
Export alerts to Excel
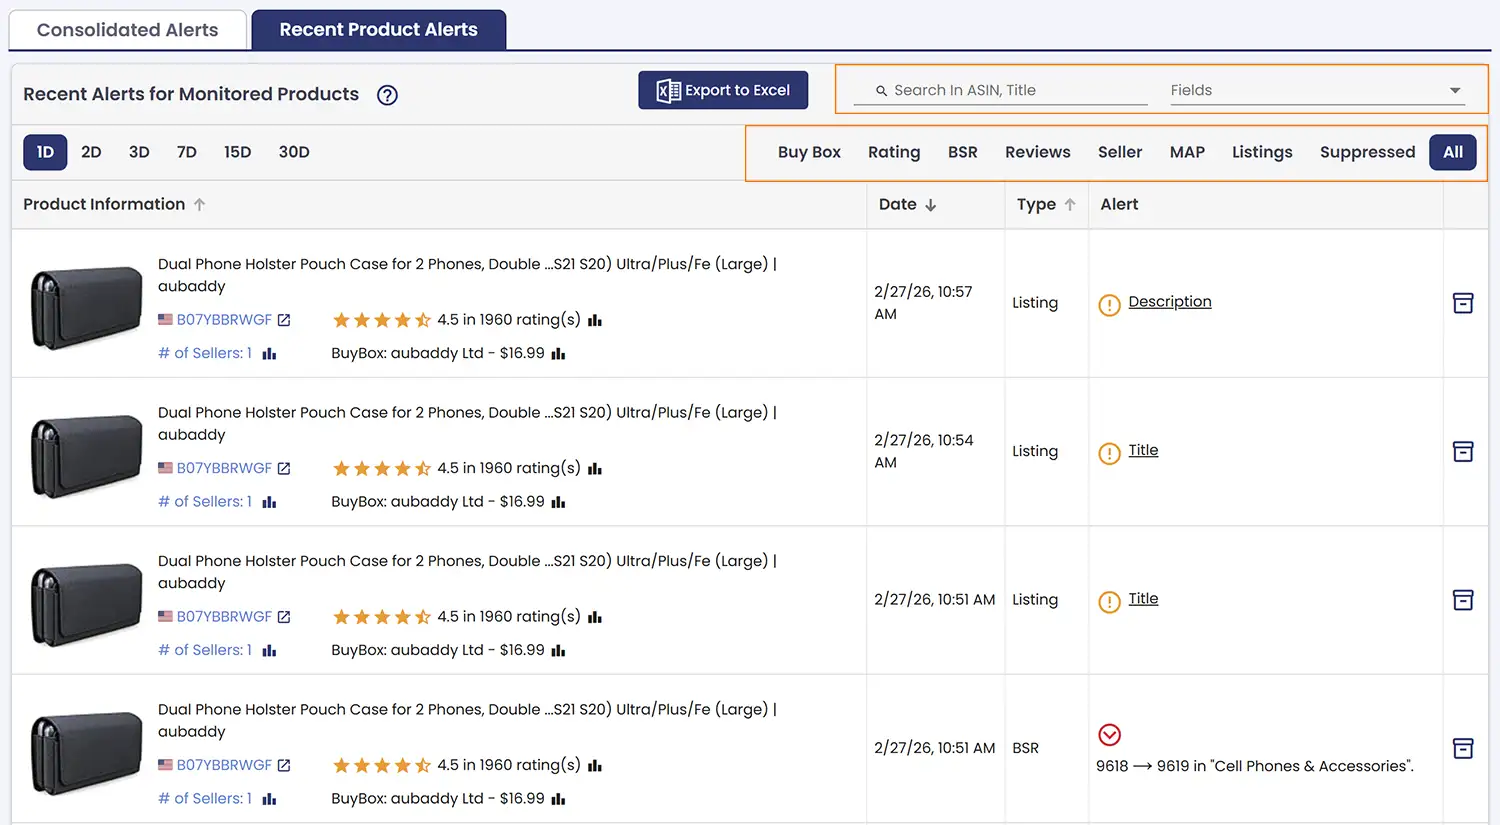723,90
